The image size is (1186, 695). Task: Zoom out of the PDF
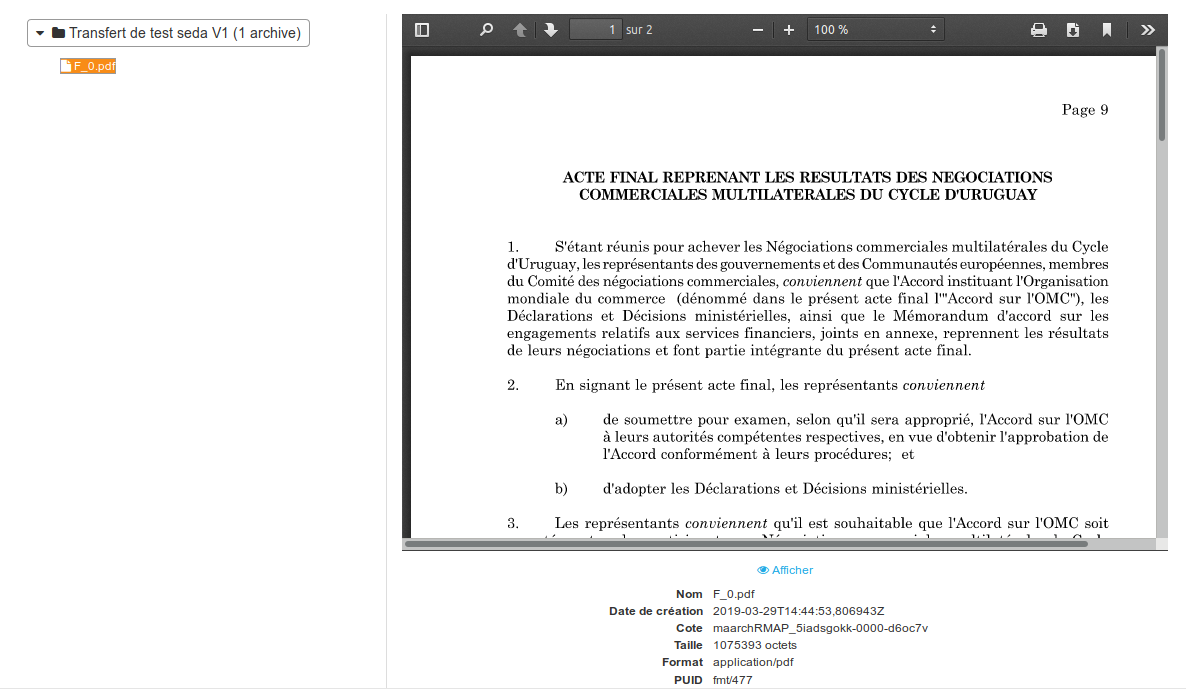click(758, 29)
